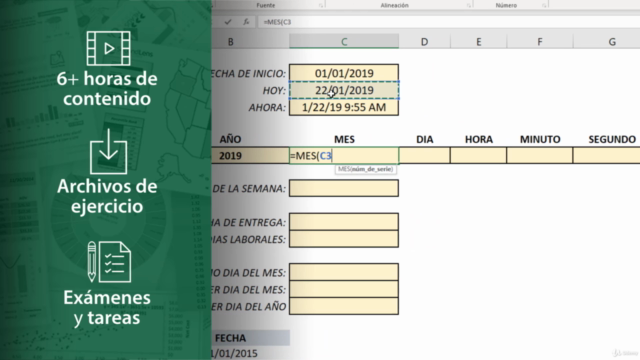Click empty MINUTO result cell
640x360 pixels.
pyautogui.click(x=540, y=156)
